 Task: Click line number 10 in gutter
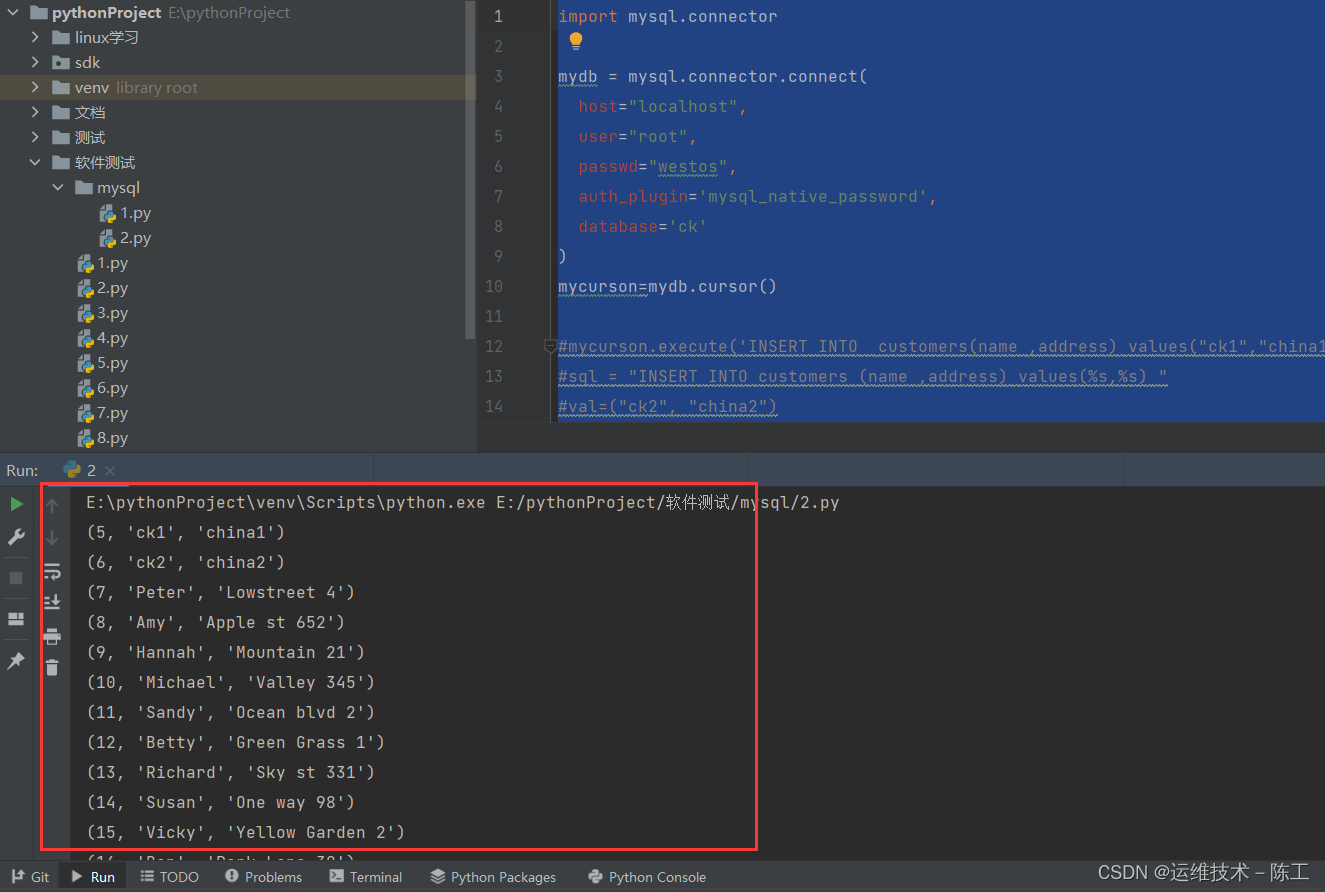[493, 287]
